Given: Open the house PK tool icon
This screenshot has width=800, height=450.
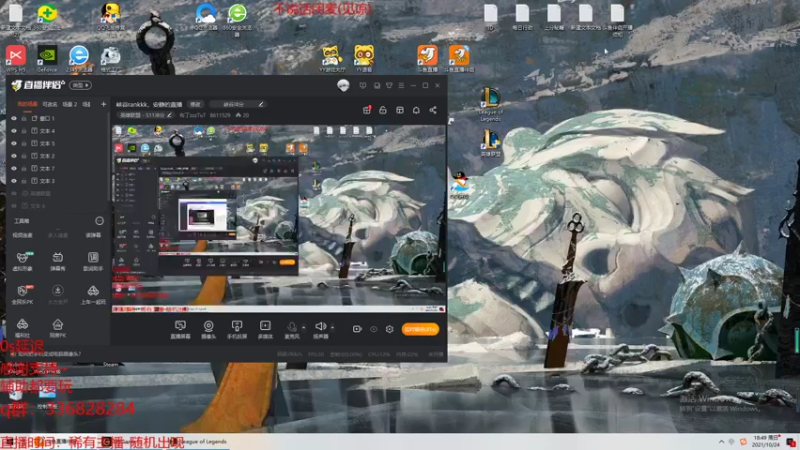Looking at the screenshot, I should pos(58,328).
